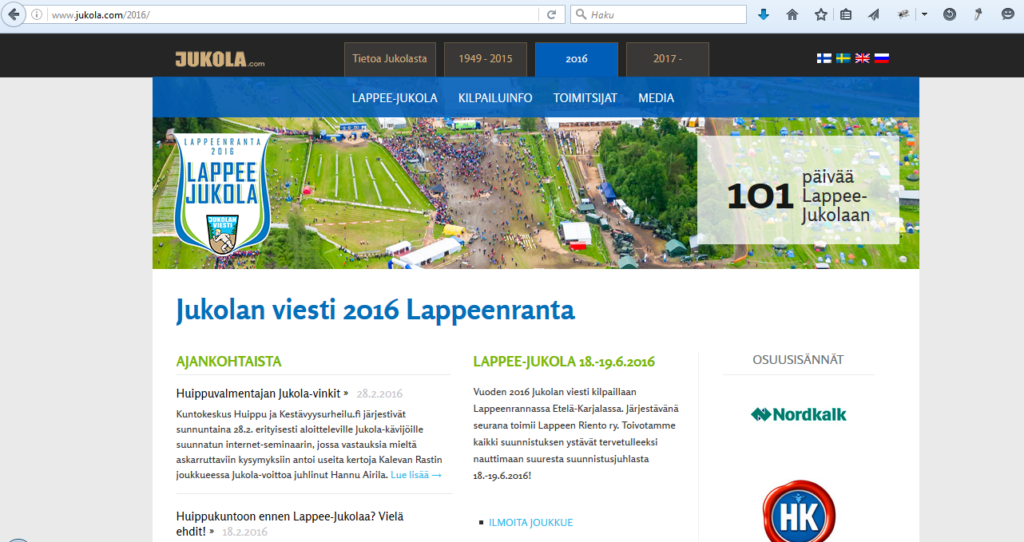Image resolution: width=1024 pixels, height=542 pixels.
Task: Switch site language to Swedish flag
Action: coord(843,58)
